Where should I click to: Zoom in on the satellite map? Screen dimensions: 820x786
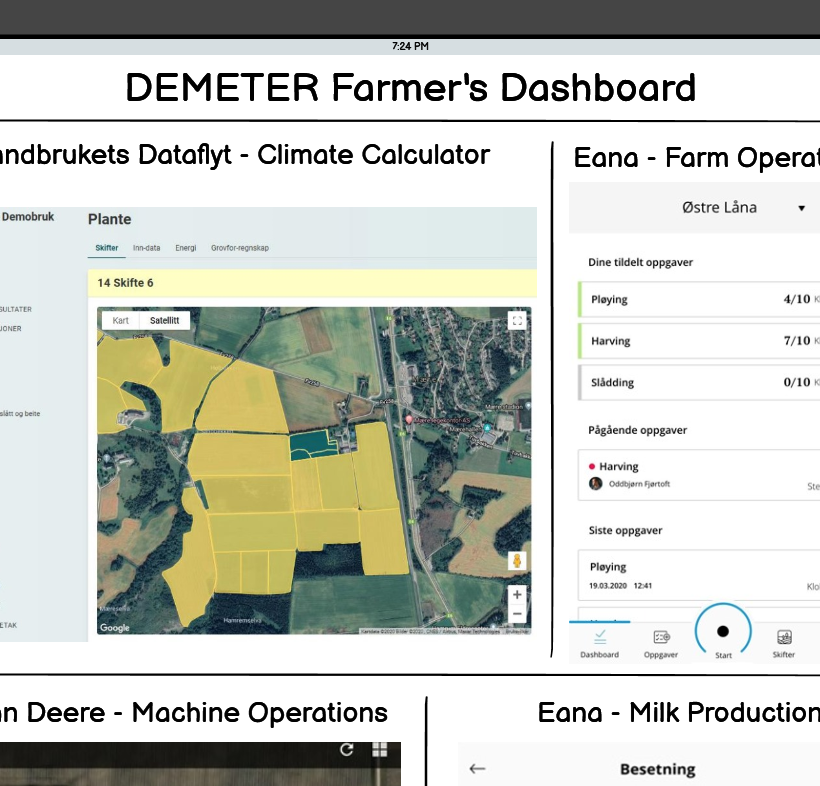[517, 595]
